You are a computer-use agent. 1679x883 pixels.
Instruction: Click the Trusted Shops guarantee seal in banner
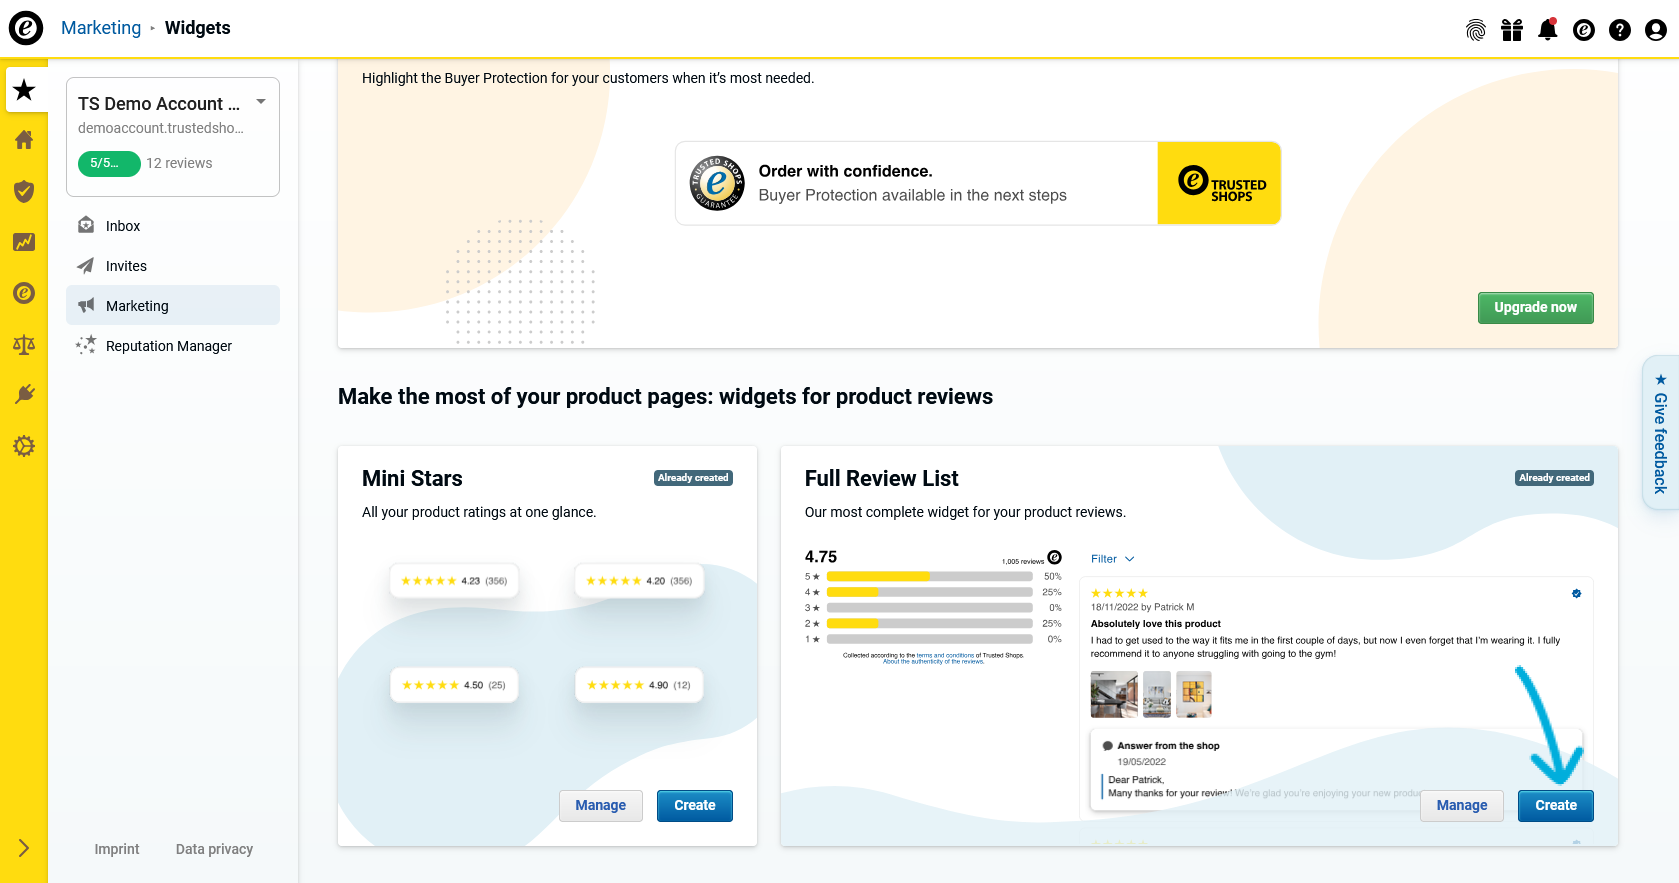pos(717,183)
